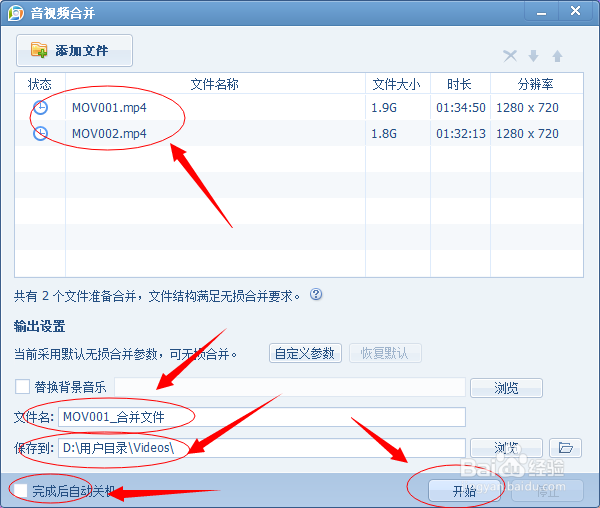
Task: Move selected file up with arrow icon
Action: point(557,56)
